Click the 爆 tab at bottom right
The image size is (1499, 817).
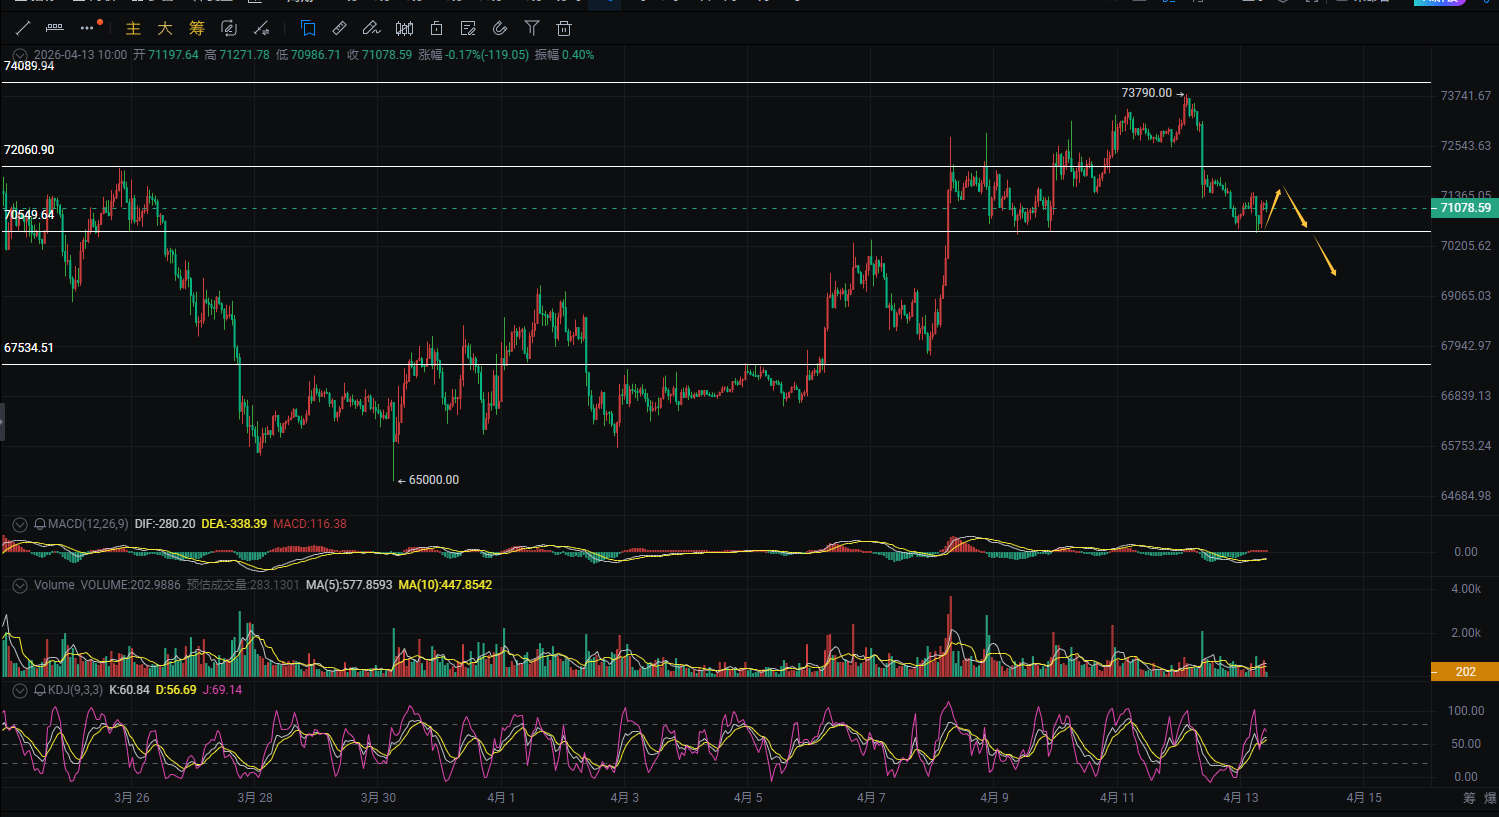pyautogui.click(x=1491, y=798)
